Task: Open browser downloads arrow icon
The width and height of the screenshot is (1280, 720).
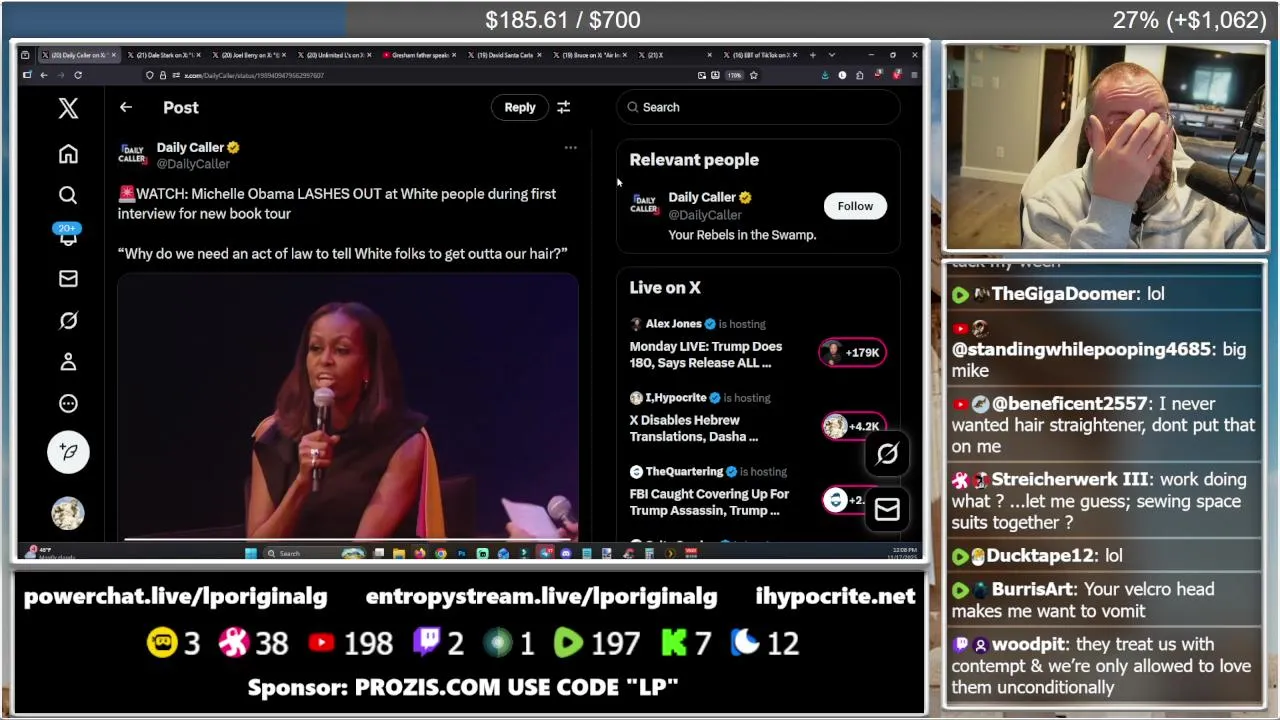Action: tap(825, 75)
